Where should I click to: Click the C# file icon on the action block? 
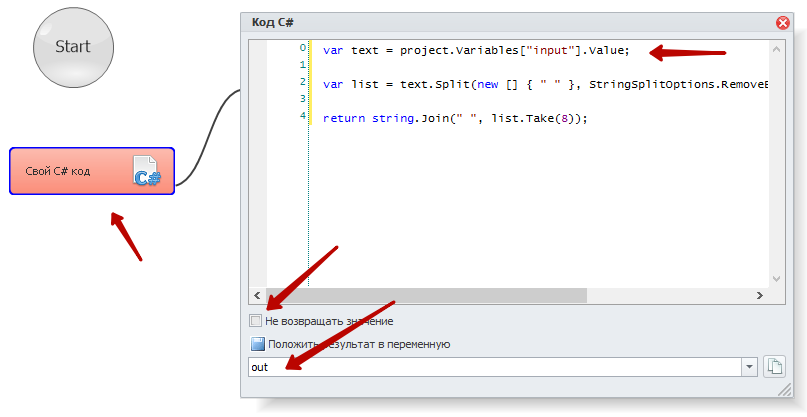[x=147, y=171]
